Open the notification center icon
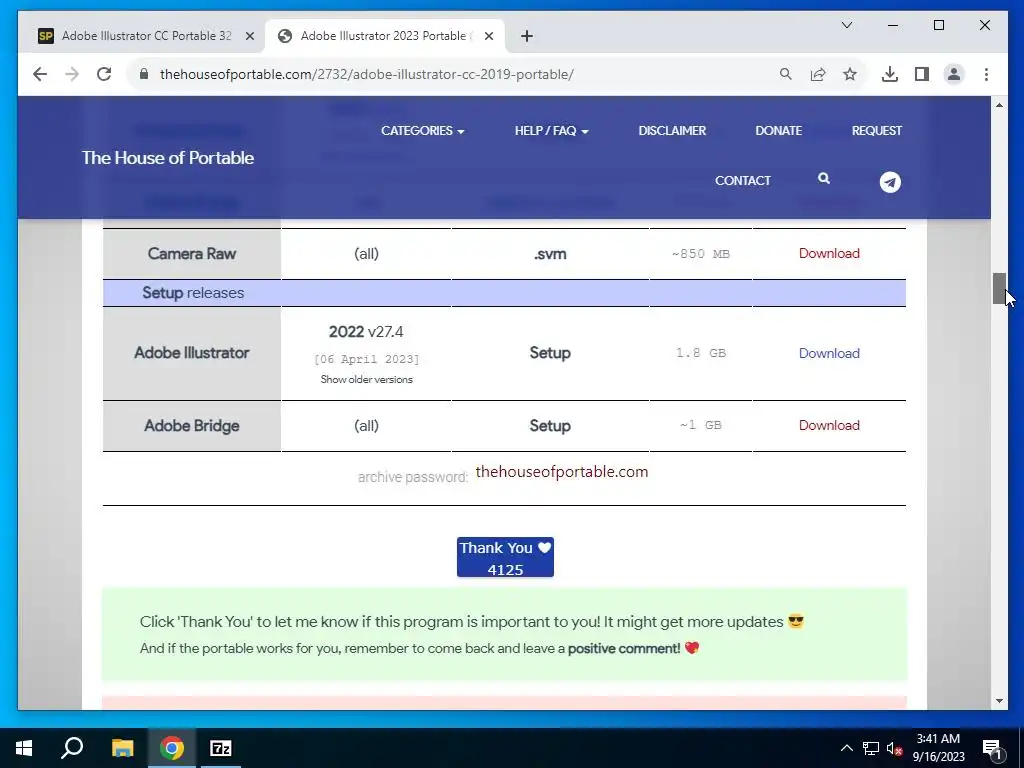Screen dimensions: 1024x768 [x=992, y=748]
